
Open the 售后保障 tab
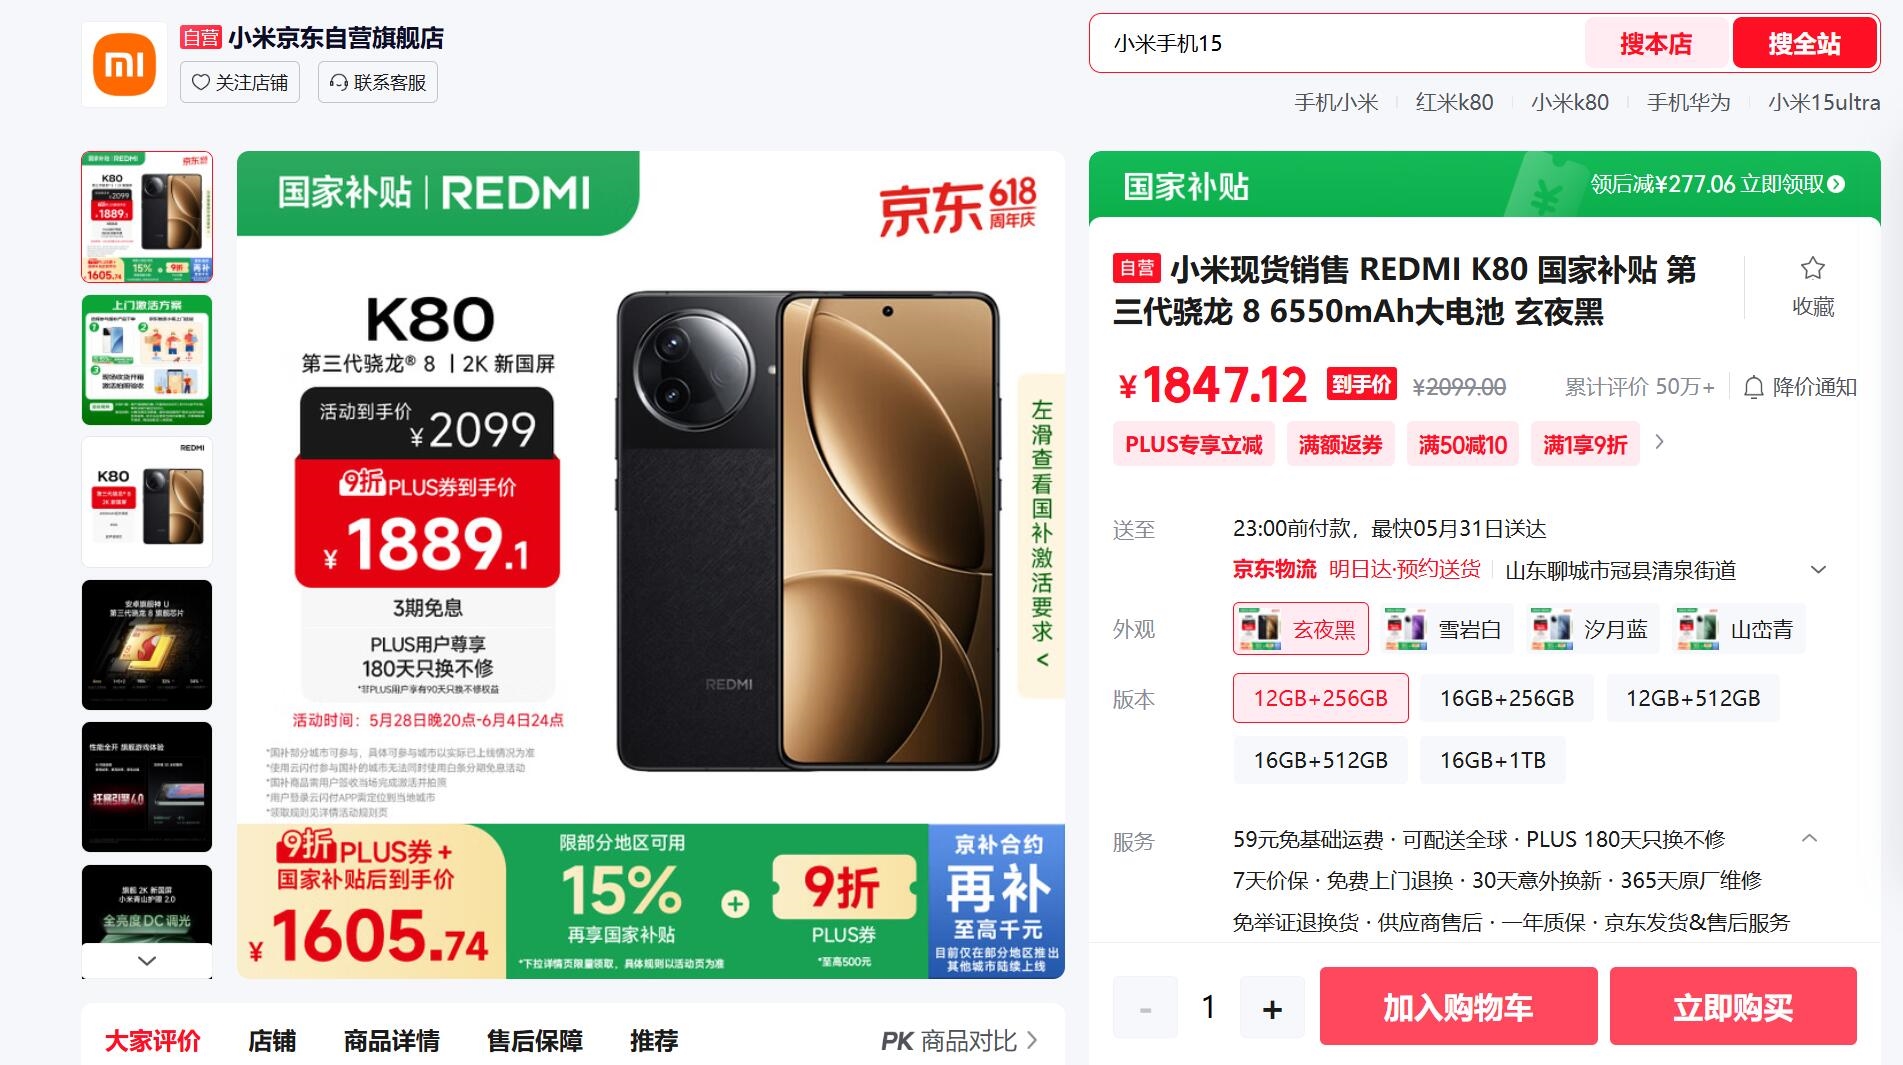534,1041
